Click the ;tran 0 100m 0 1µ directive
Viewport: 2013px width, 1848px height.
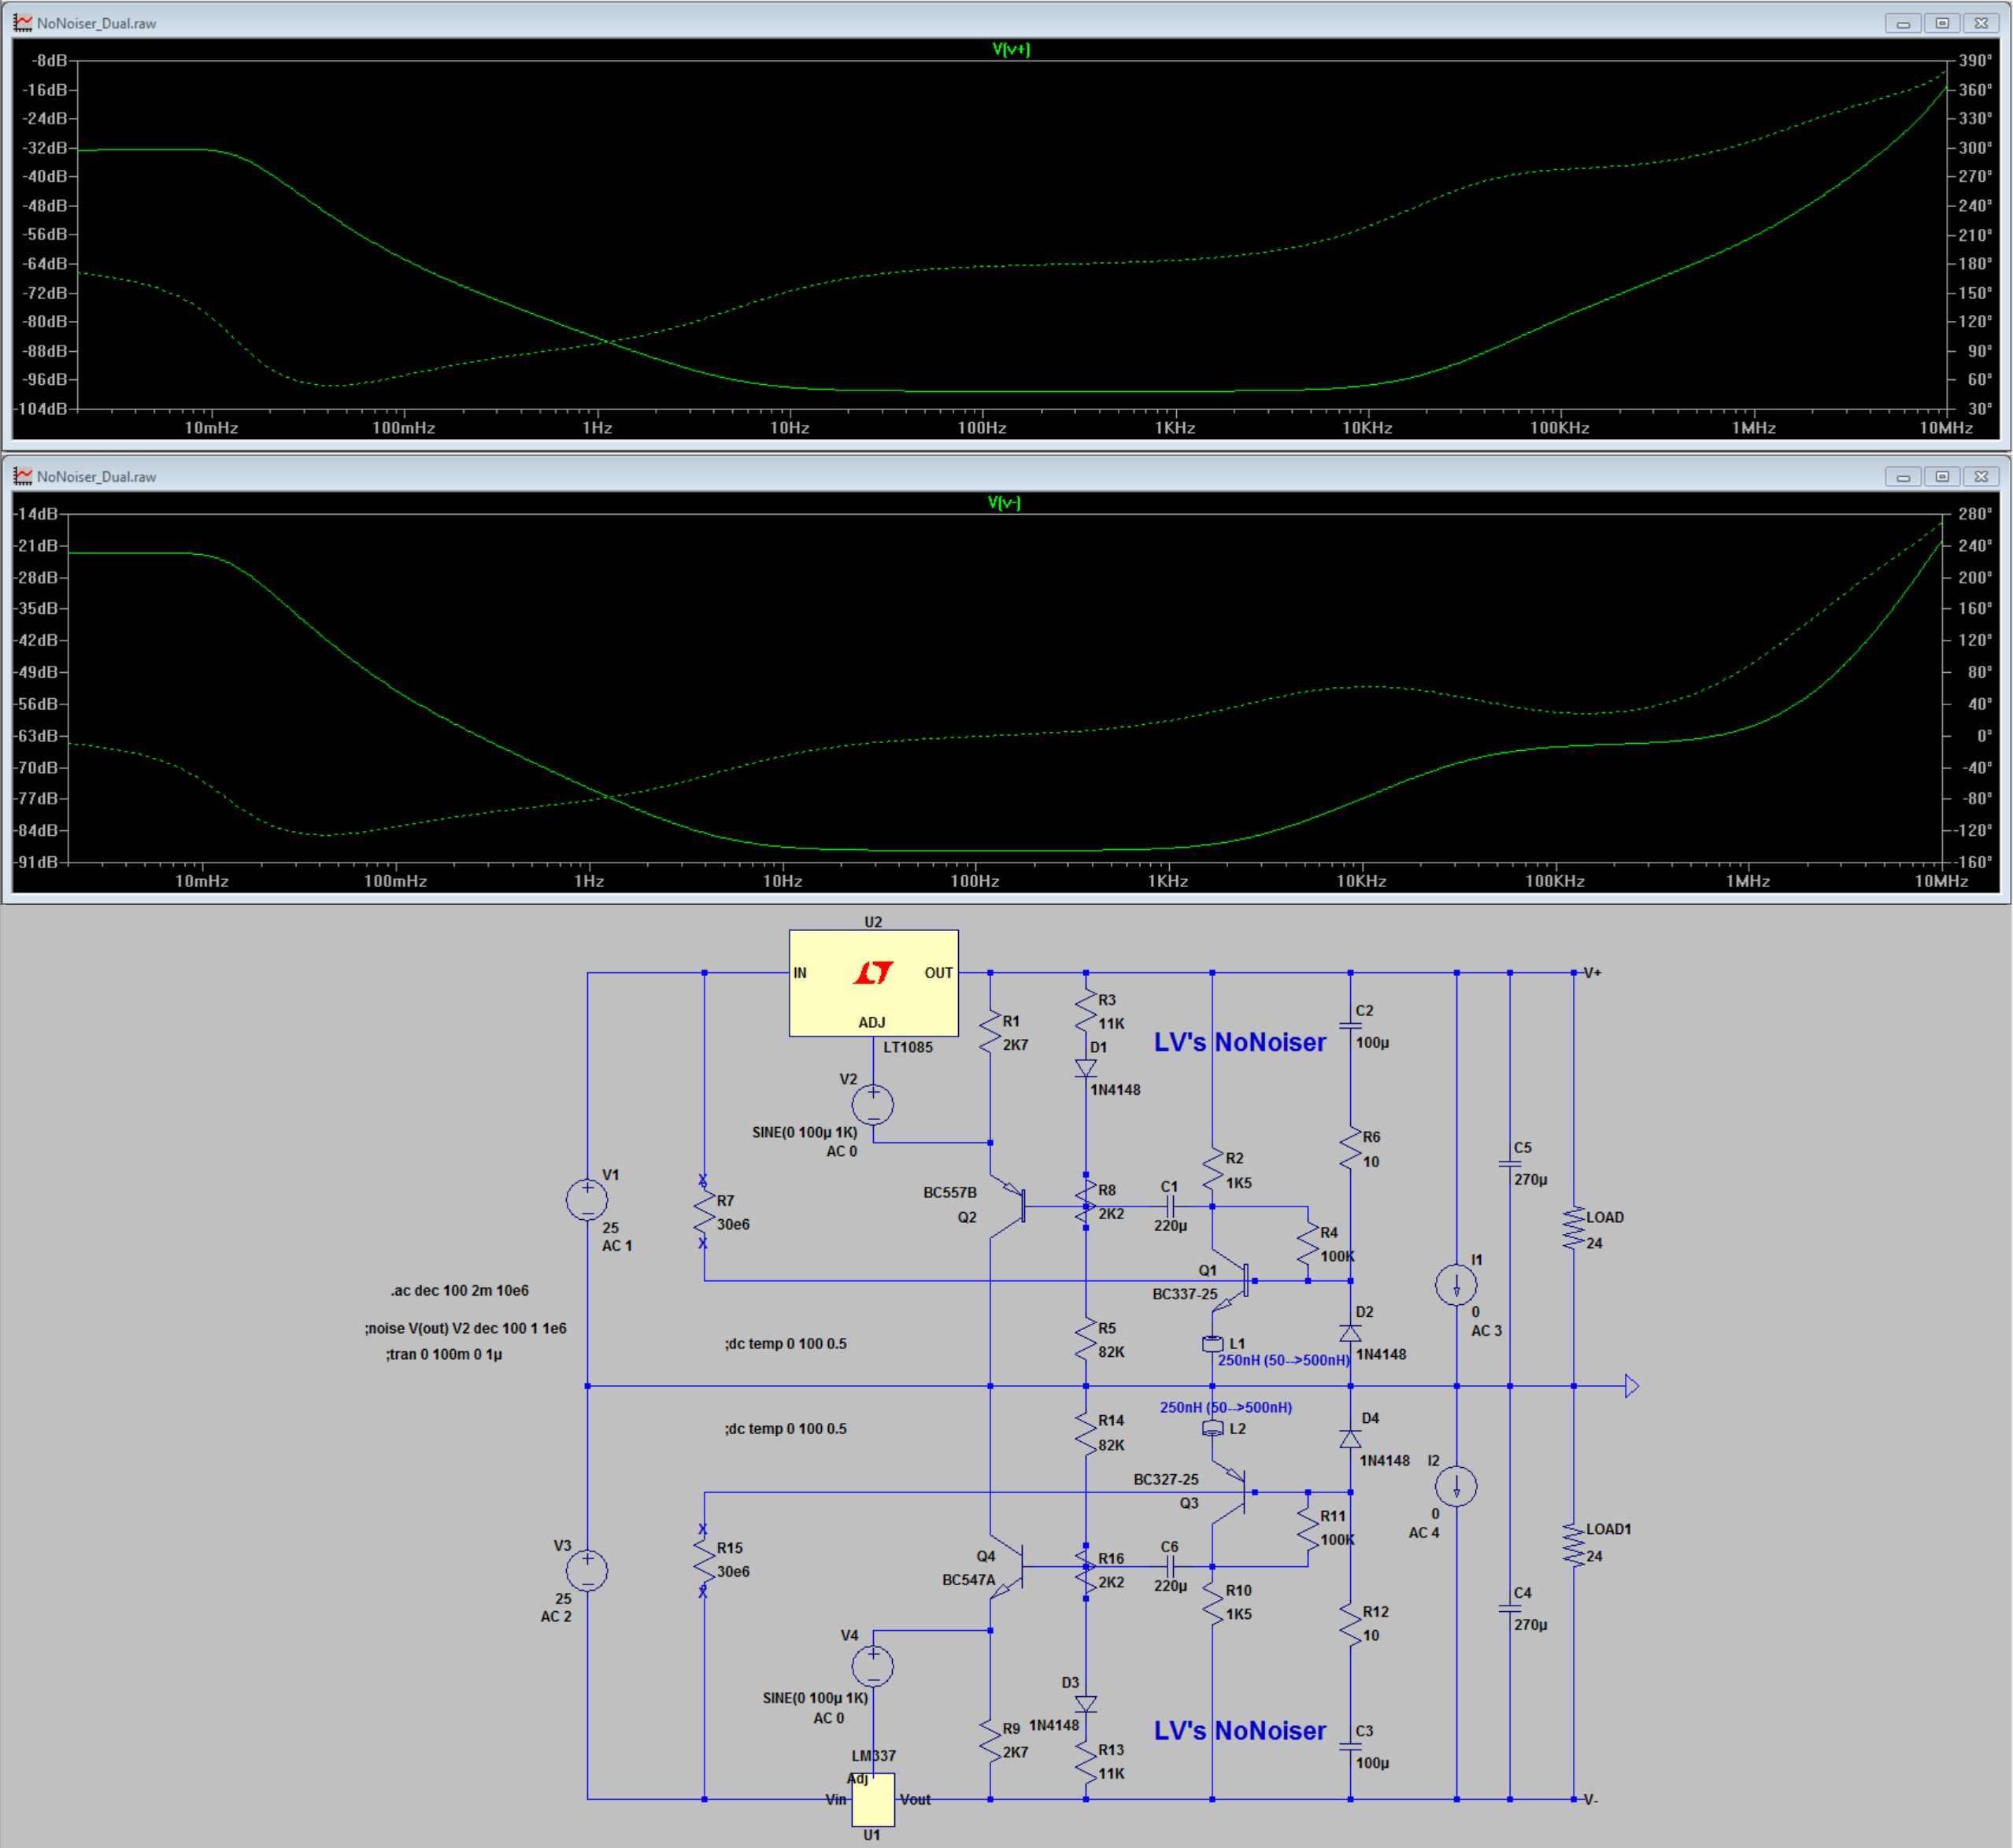[444, 1354]
